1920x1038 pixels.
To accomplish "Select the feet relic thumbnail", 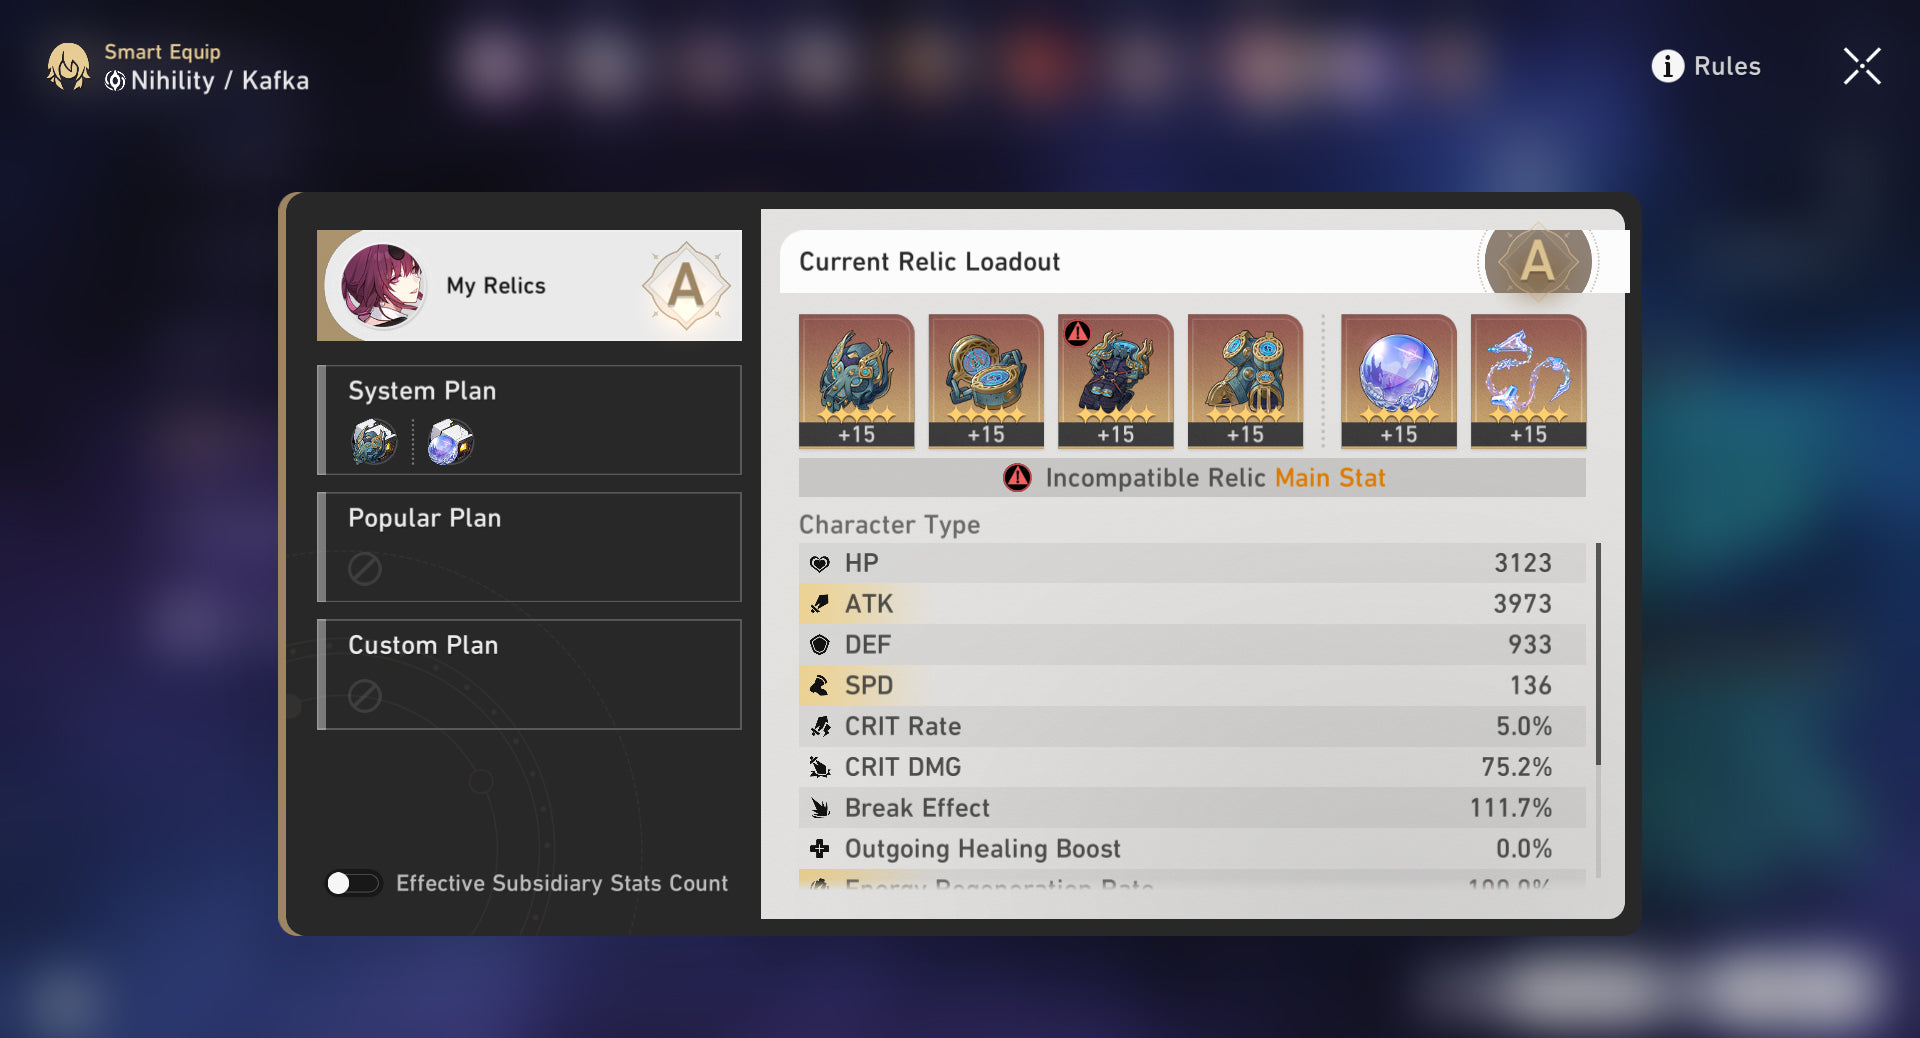I will click(1245, 380).
